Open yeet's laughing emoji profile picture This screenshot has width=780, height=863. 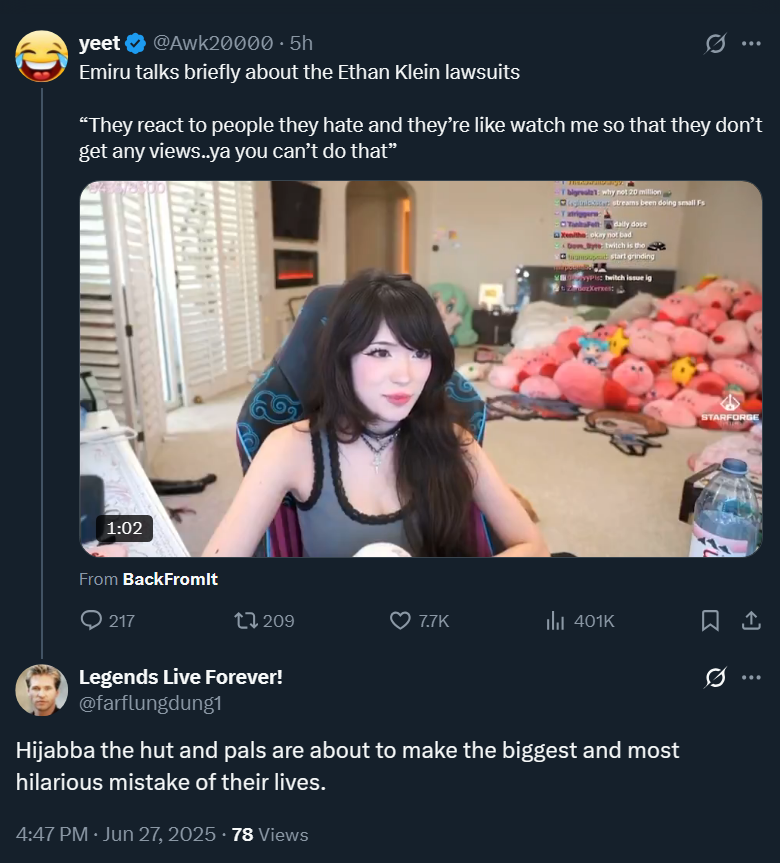point(42,56)
